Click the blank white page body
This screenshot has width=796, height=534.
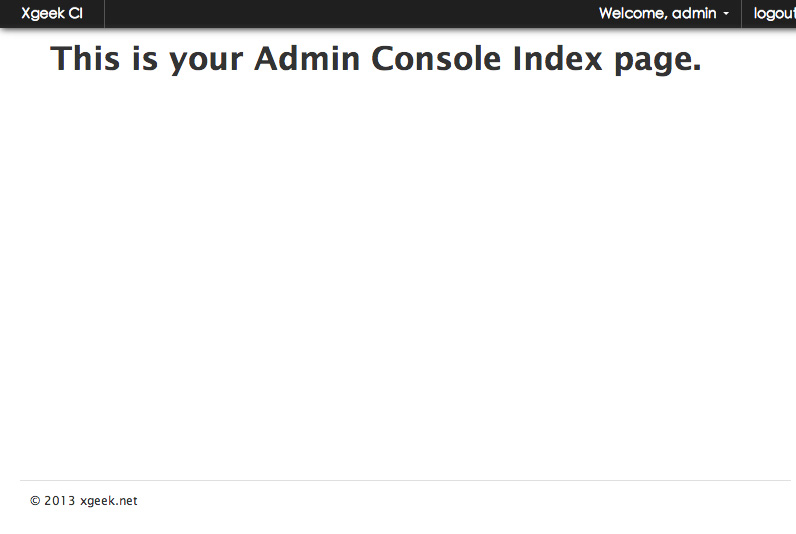click(x=398, y=274)
